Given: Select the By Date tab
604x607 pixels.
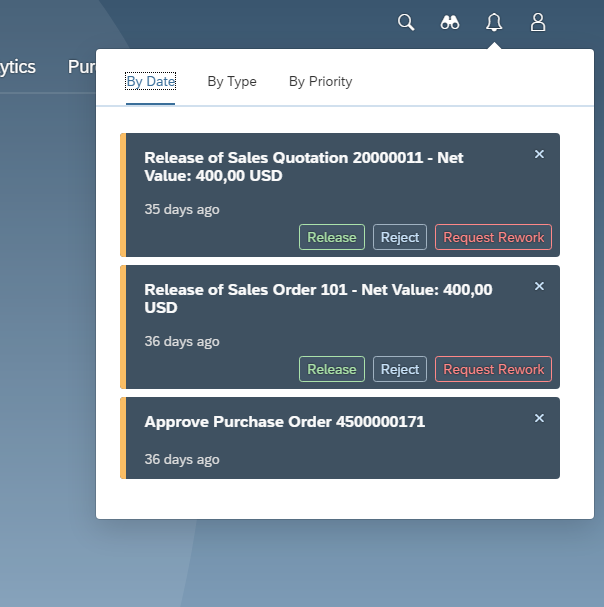Looking at the screenshot, I should click(151, 81).
